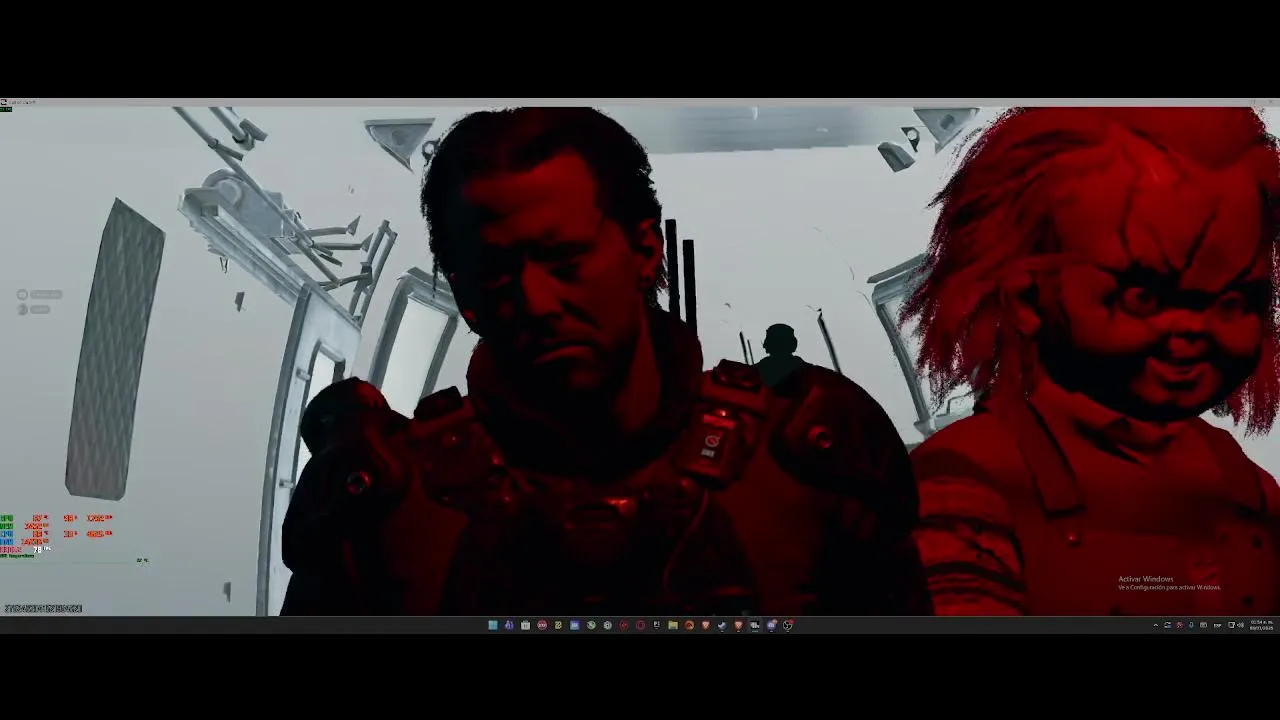Click the red tray icon
Image resolution: width=1280 pixels, height=720 pixels.
pos(1179,625)
